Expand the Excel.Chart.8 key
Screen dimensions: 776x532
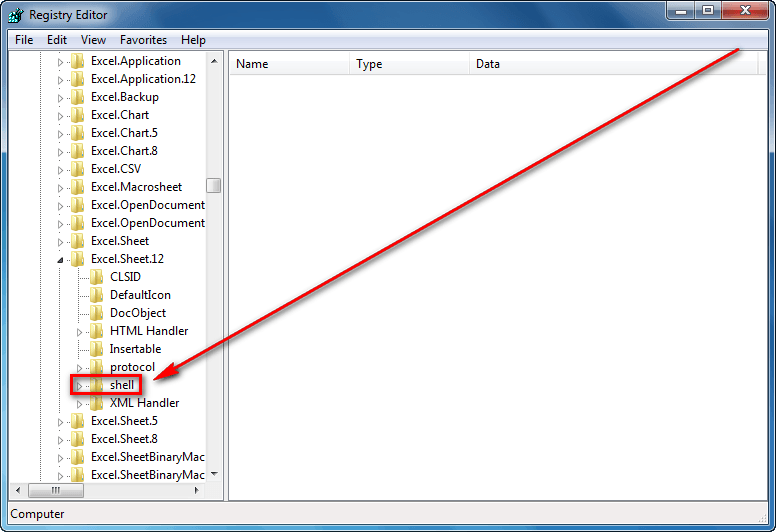click(60, 152)
